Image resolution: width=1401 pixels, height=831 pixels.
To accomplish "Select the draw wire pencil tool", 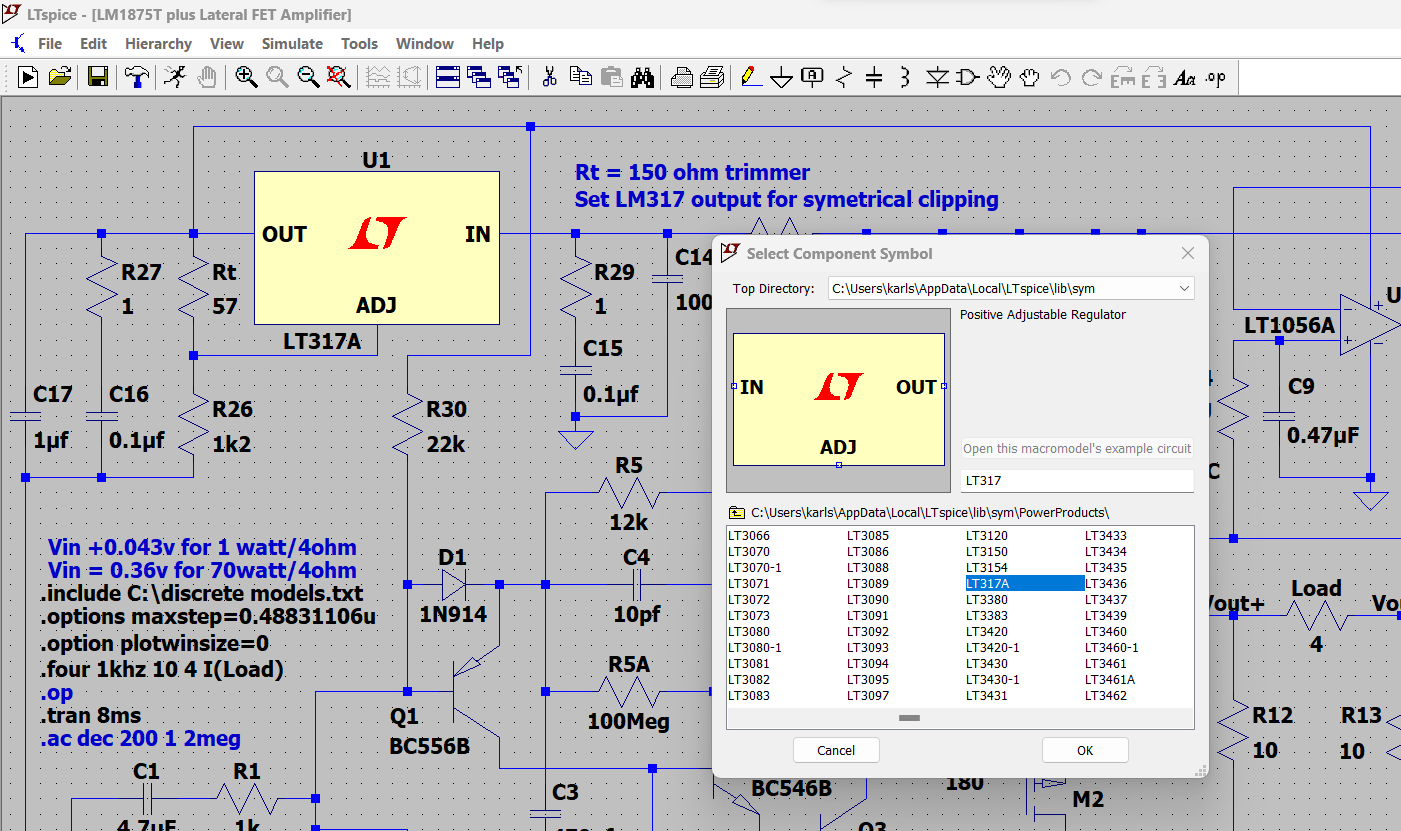I will (751, 76).
